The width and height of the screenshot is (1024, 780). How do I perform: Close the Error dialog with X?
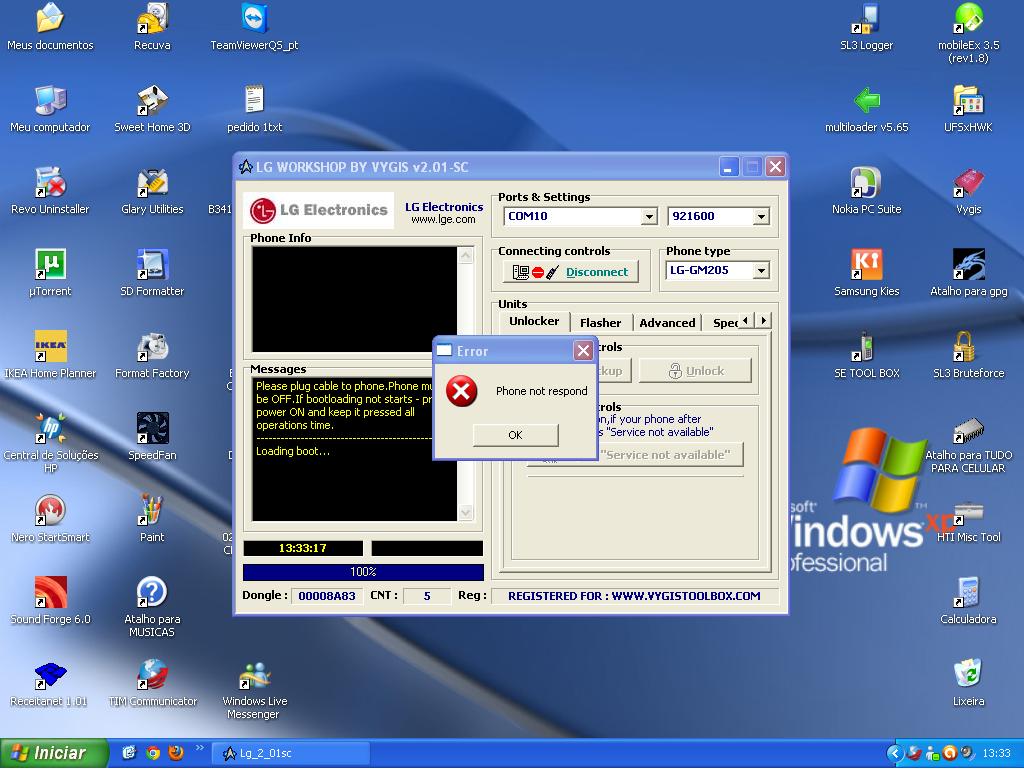(x=583, y=351)
